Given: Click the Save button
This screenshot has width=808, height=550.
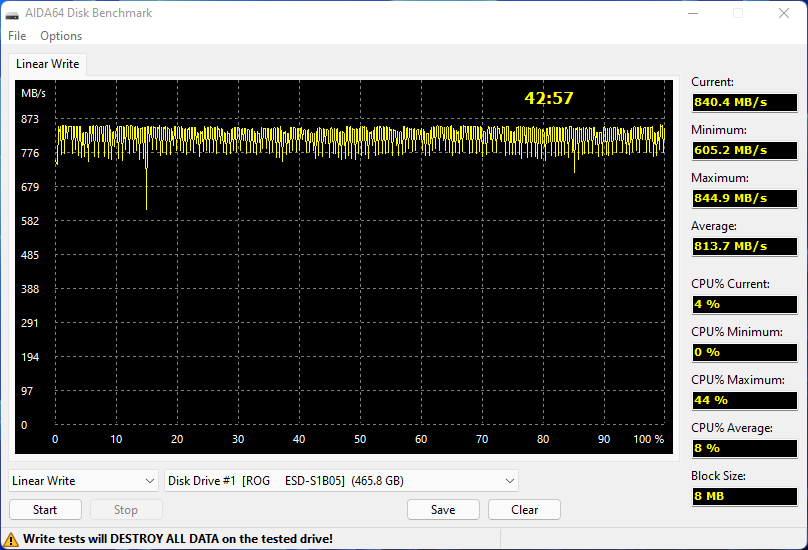Looking at the screenshot, I should [x=443, y=510].
